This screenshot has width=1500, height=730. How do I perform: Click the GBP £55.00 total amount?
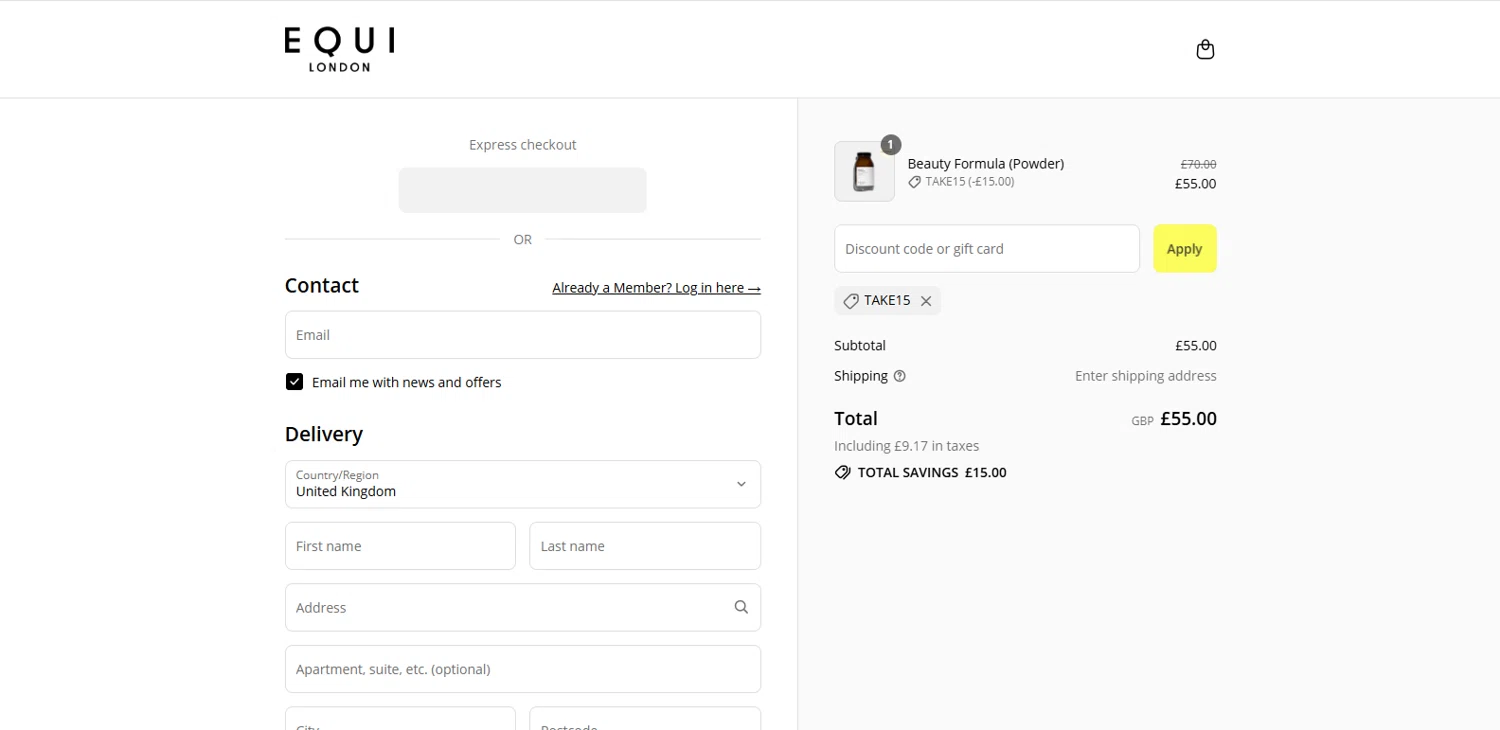[1174, 419]
